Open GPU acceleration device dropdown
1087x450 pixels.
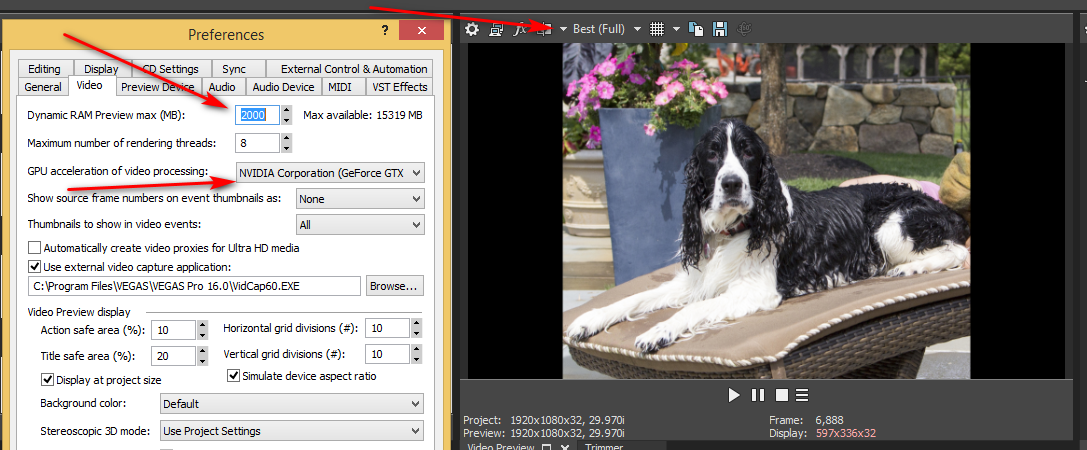point(330,173)
